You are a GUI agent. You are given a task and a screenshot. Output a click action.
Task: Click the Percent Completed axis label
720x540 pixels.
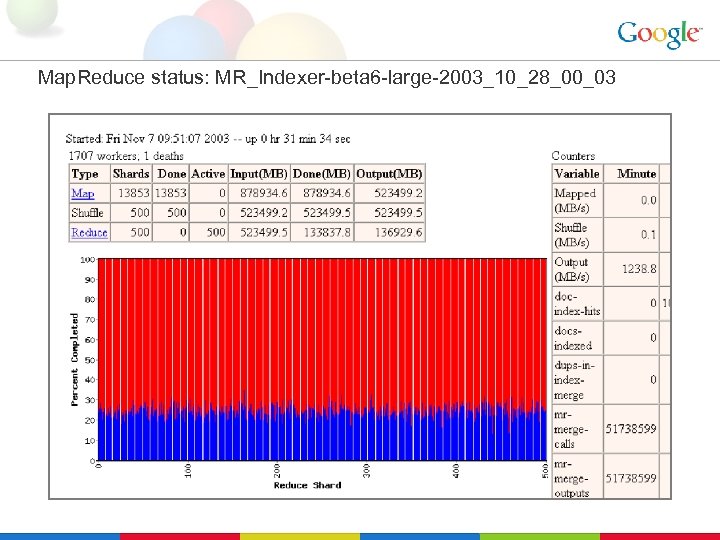coord(74,360)
